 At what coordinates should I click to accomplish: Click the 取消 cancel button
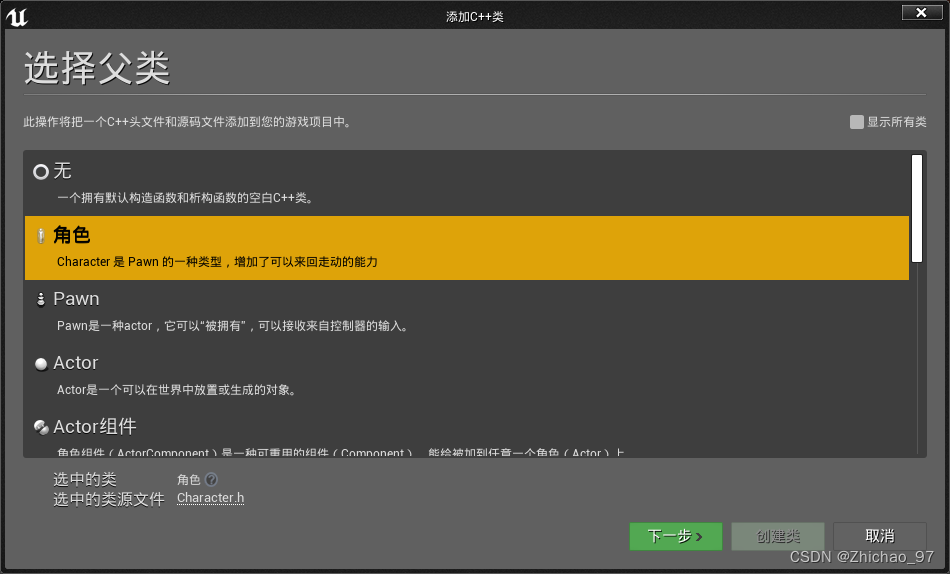[x=880, y=536]
